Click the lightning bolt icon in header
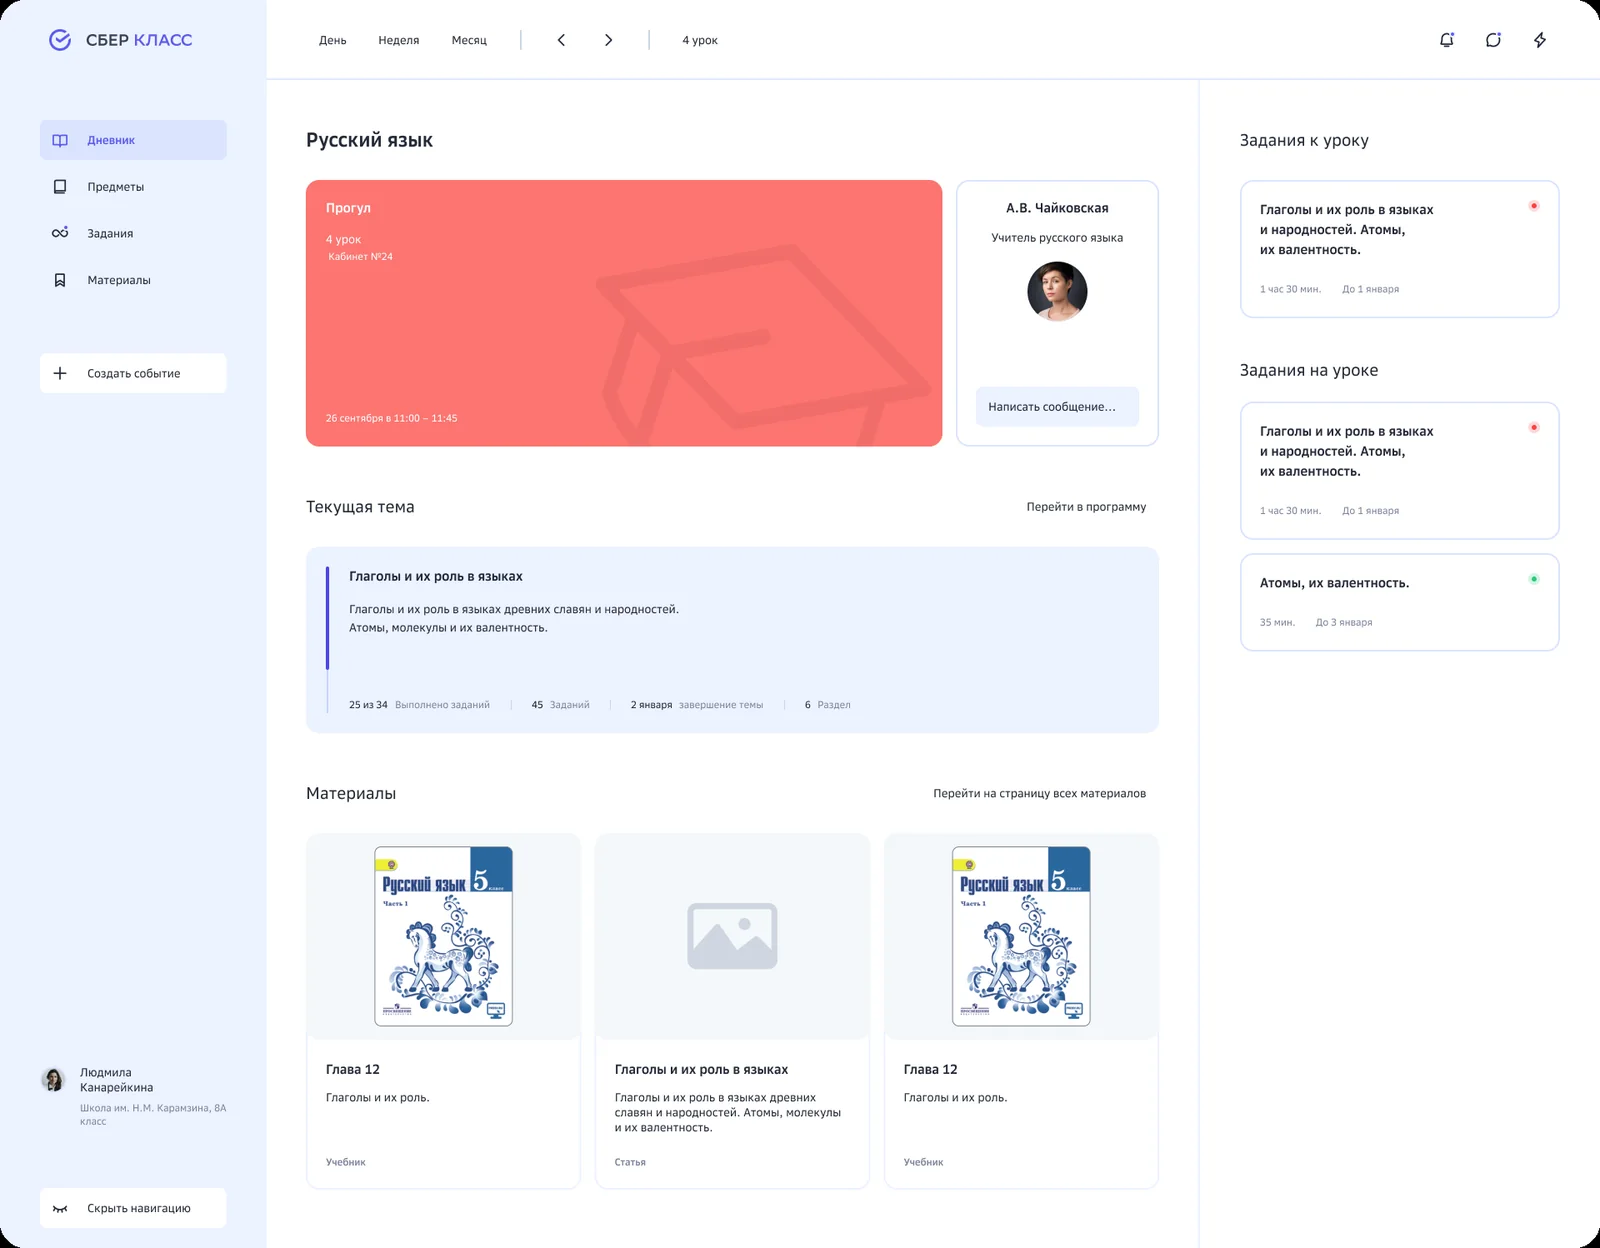 tap(1540, 40)
